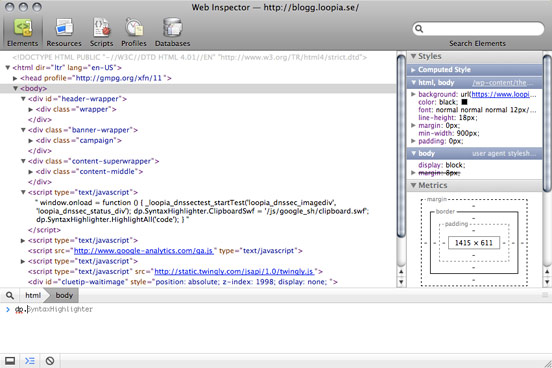The image size is (552, 368).
Task: Open the Resources panel icon
Action: pos(64,27)
